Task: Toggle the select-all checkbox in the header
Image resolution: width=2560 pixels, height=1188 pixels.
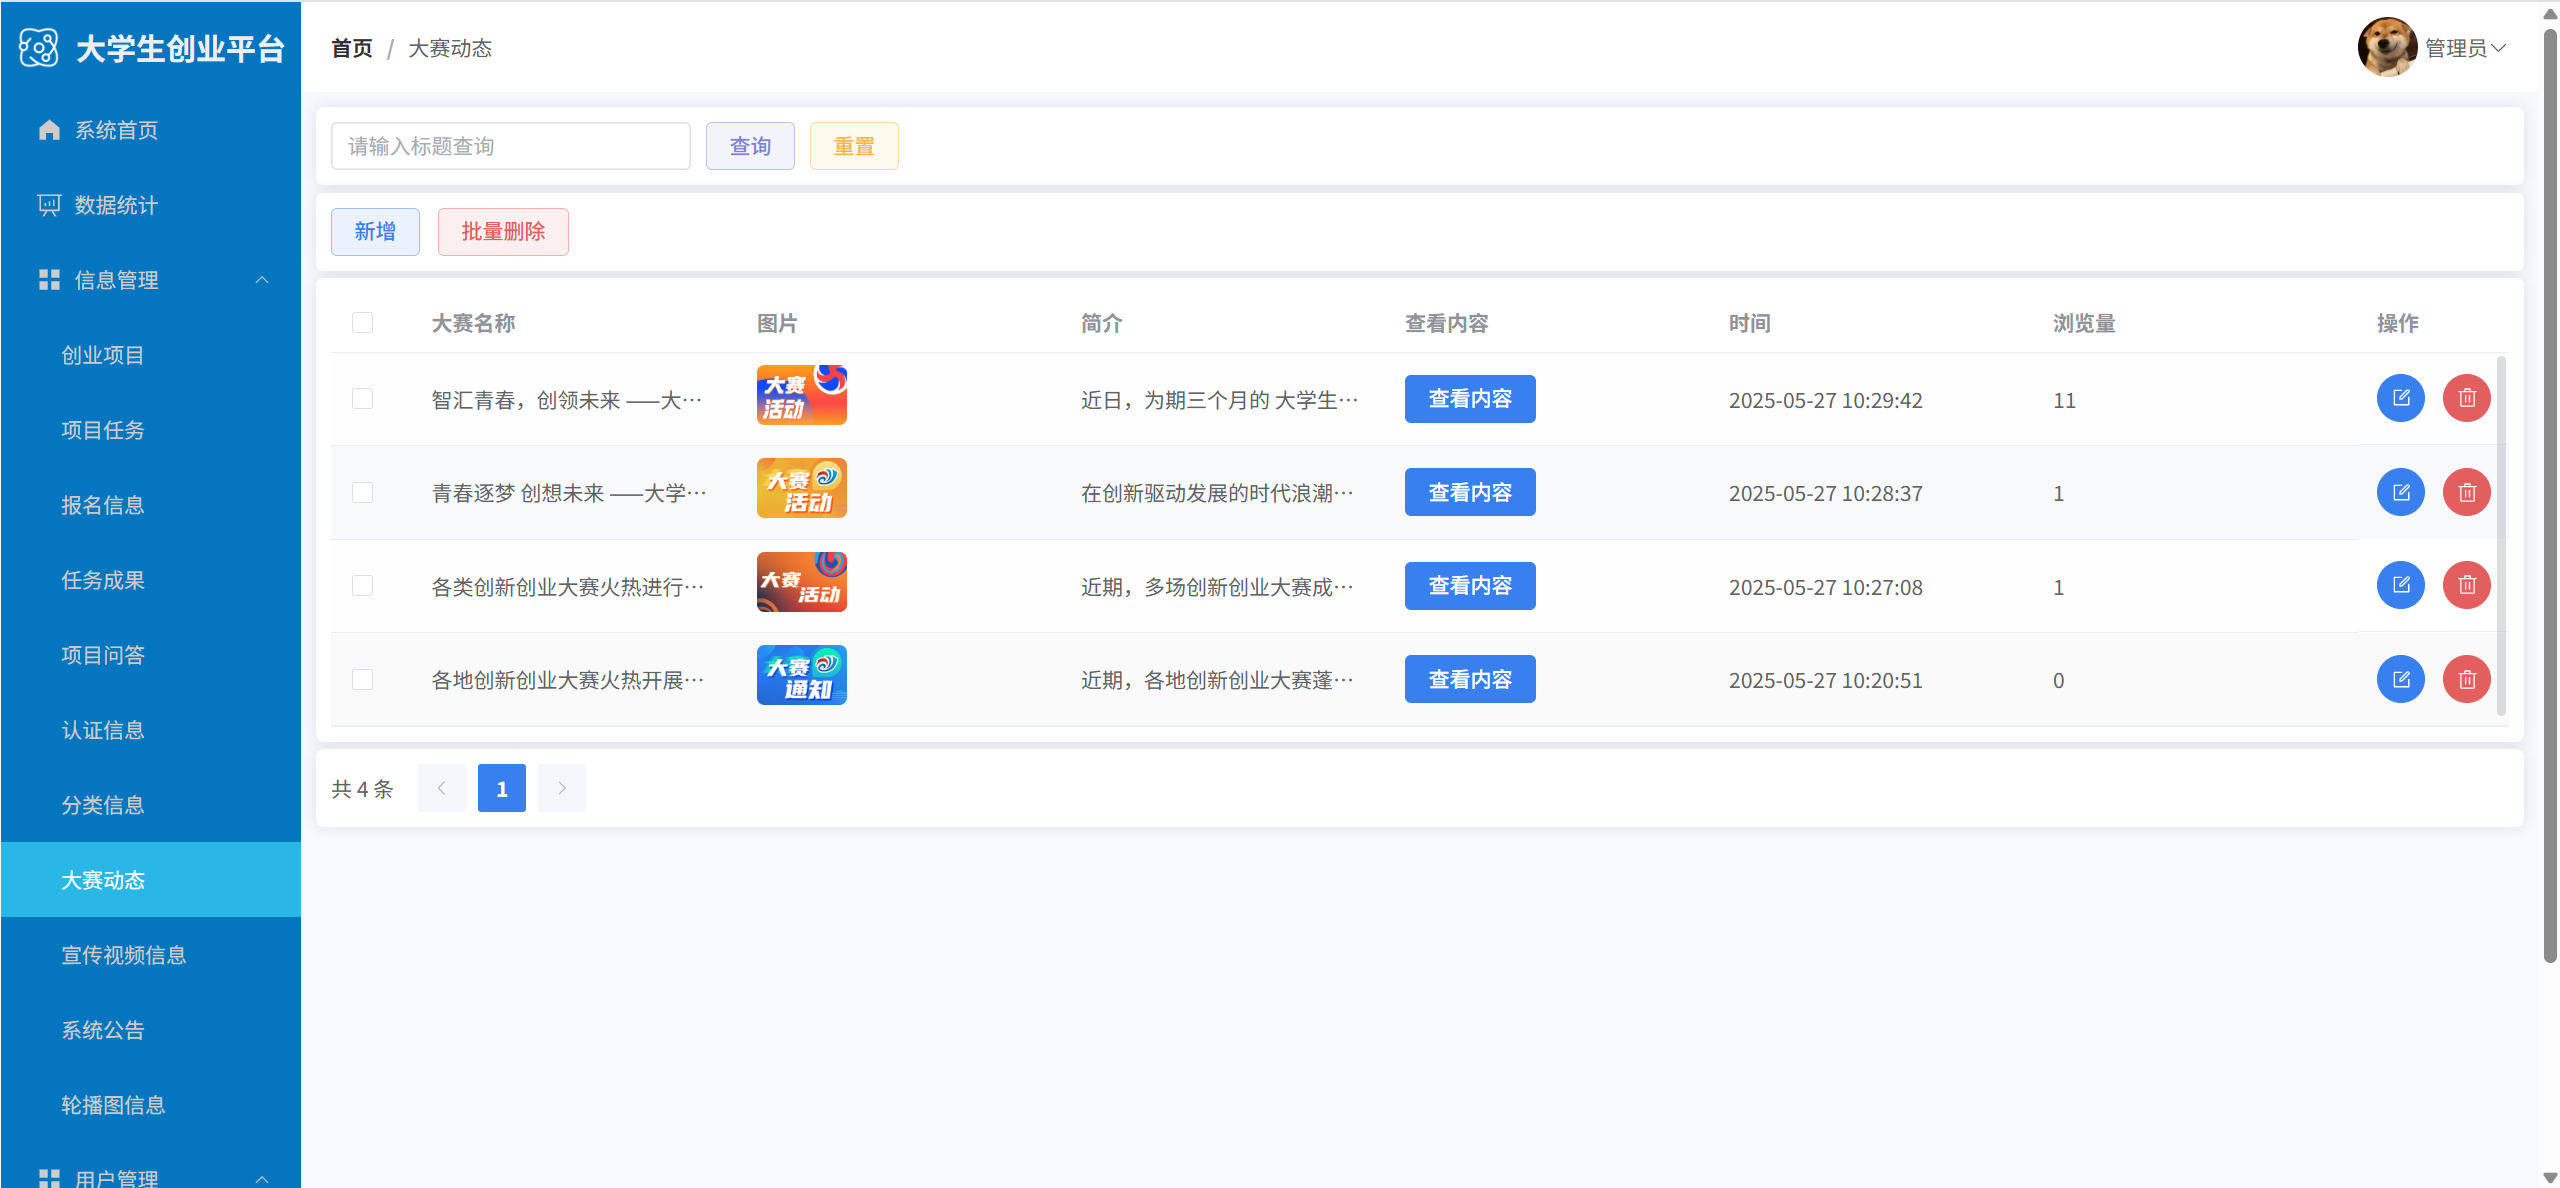Action: (x=362, y=323)
